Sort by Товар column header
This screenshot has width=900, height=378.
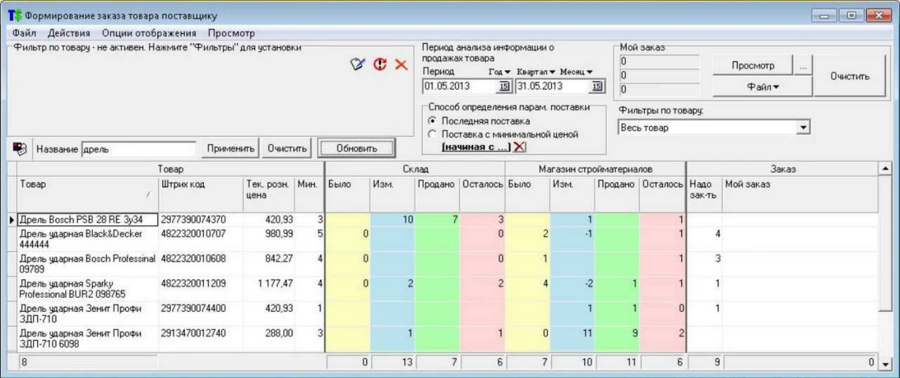click(88, 194)
